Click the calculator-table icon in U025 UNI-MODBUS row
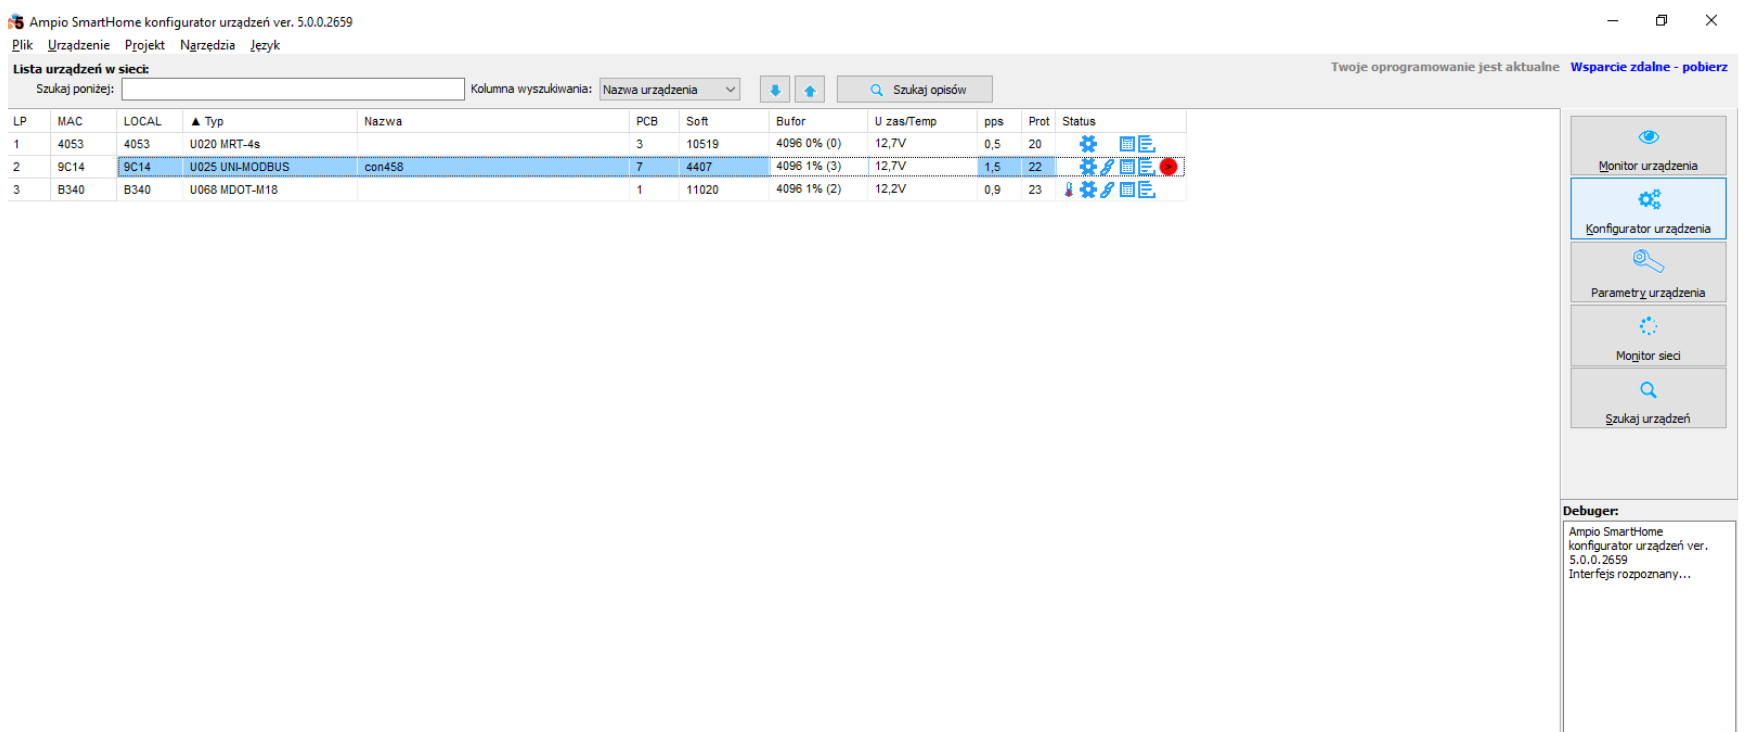This screenshot has height=732, width=1746. pos(1127,167)
